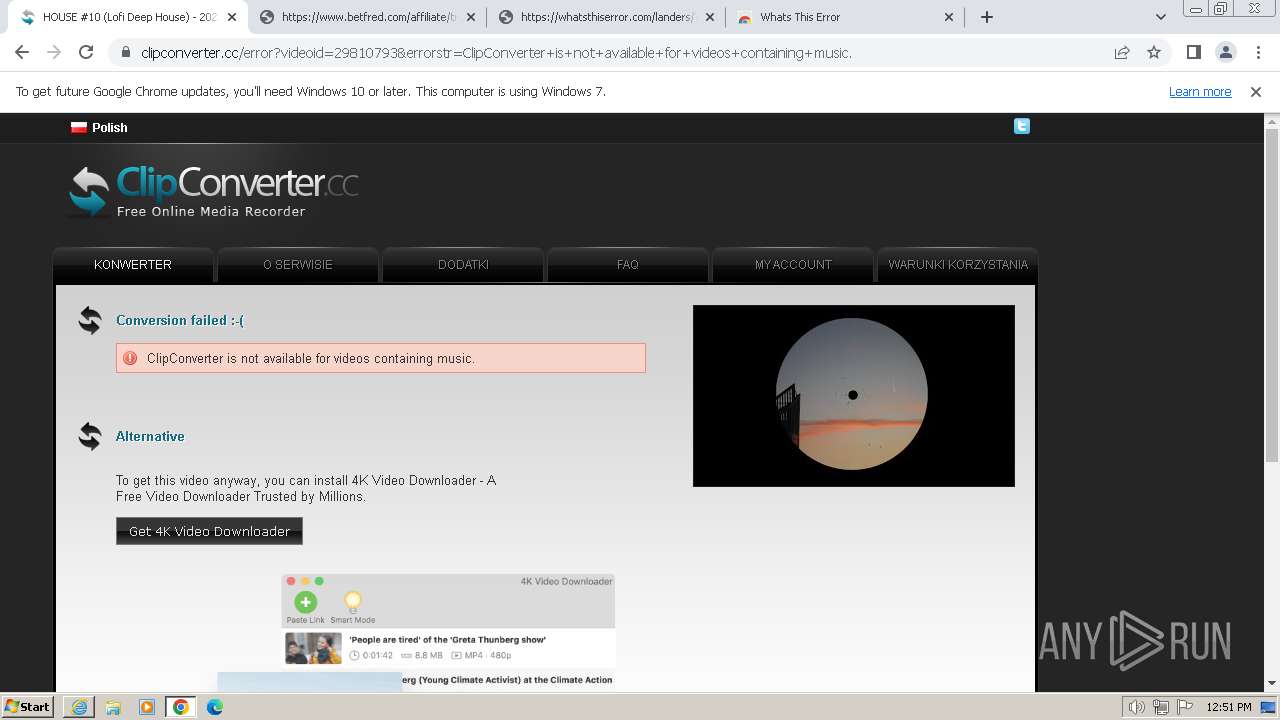This screenshot has width=1280, height=720.
Task: Open the MY ACCOUNT navigation tab
Action: 793,264
